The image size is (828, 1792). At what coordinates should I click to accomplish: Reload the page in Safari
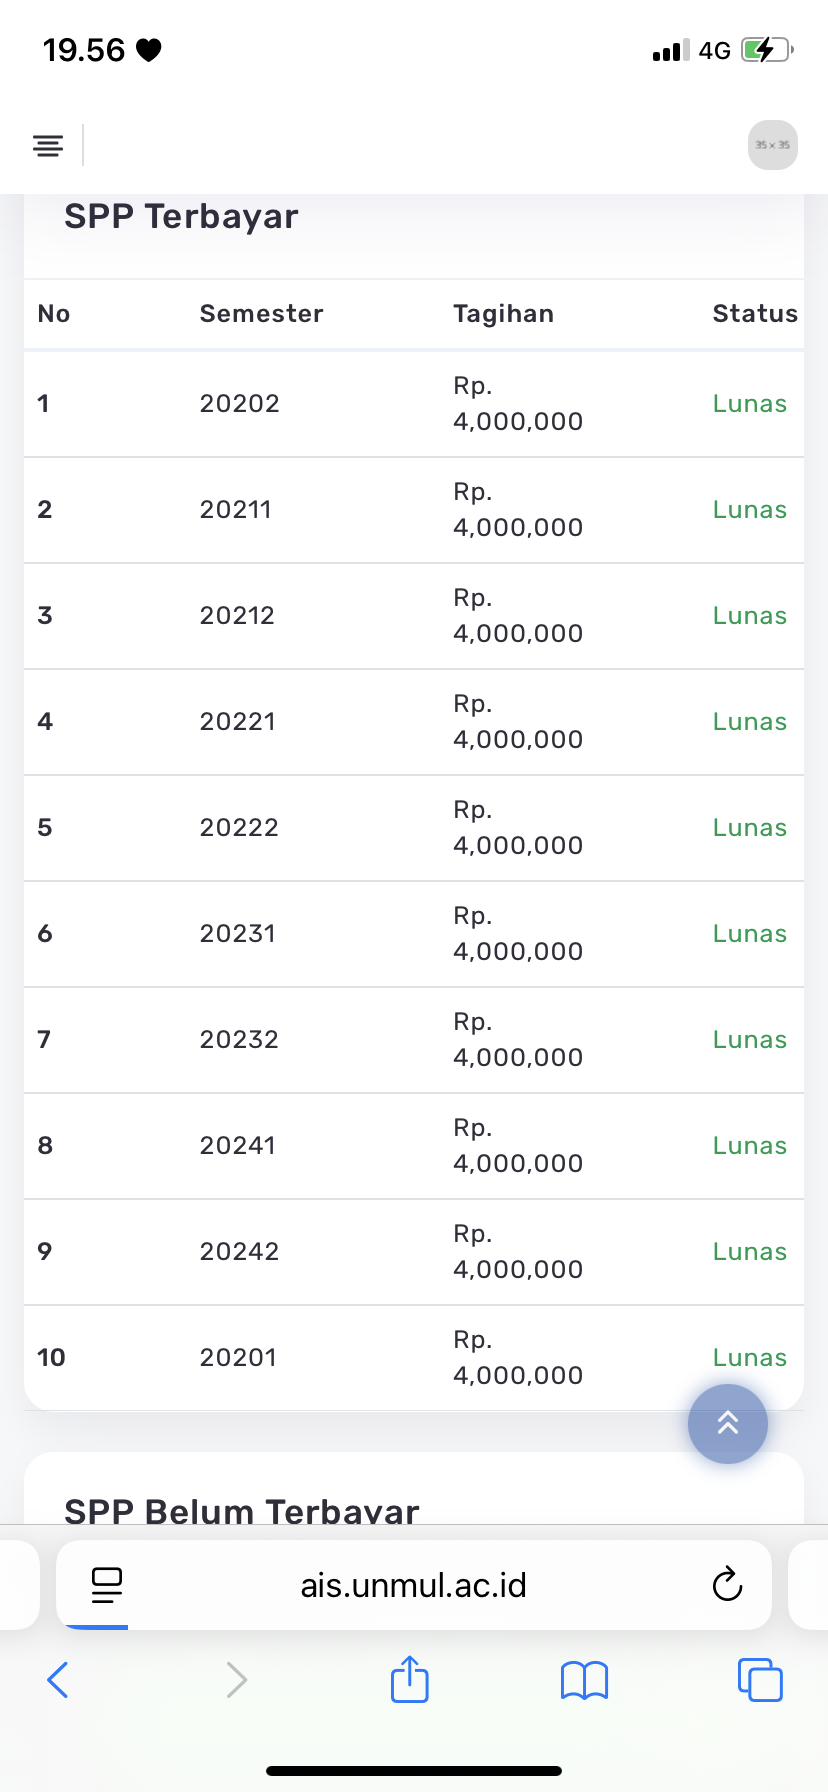tap(727, 1585)
